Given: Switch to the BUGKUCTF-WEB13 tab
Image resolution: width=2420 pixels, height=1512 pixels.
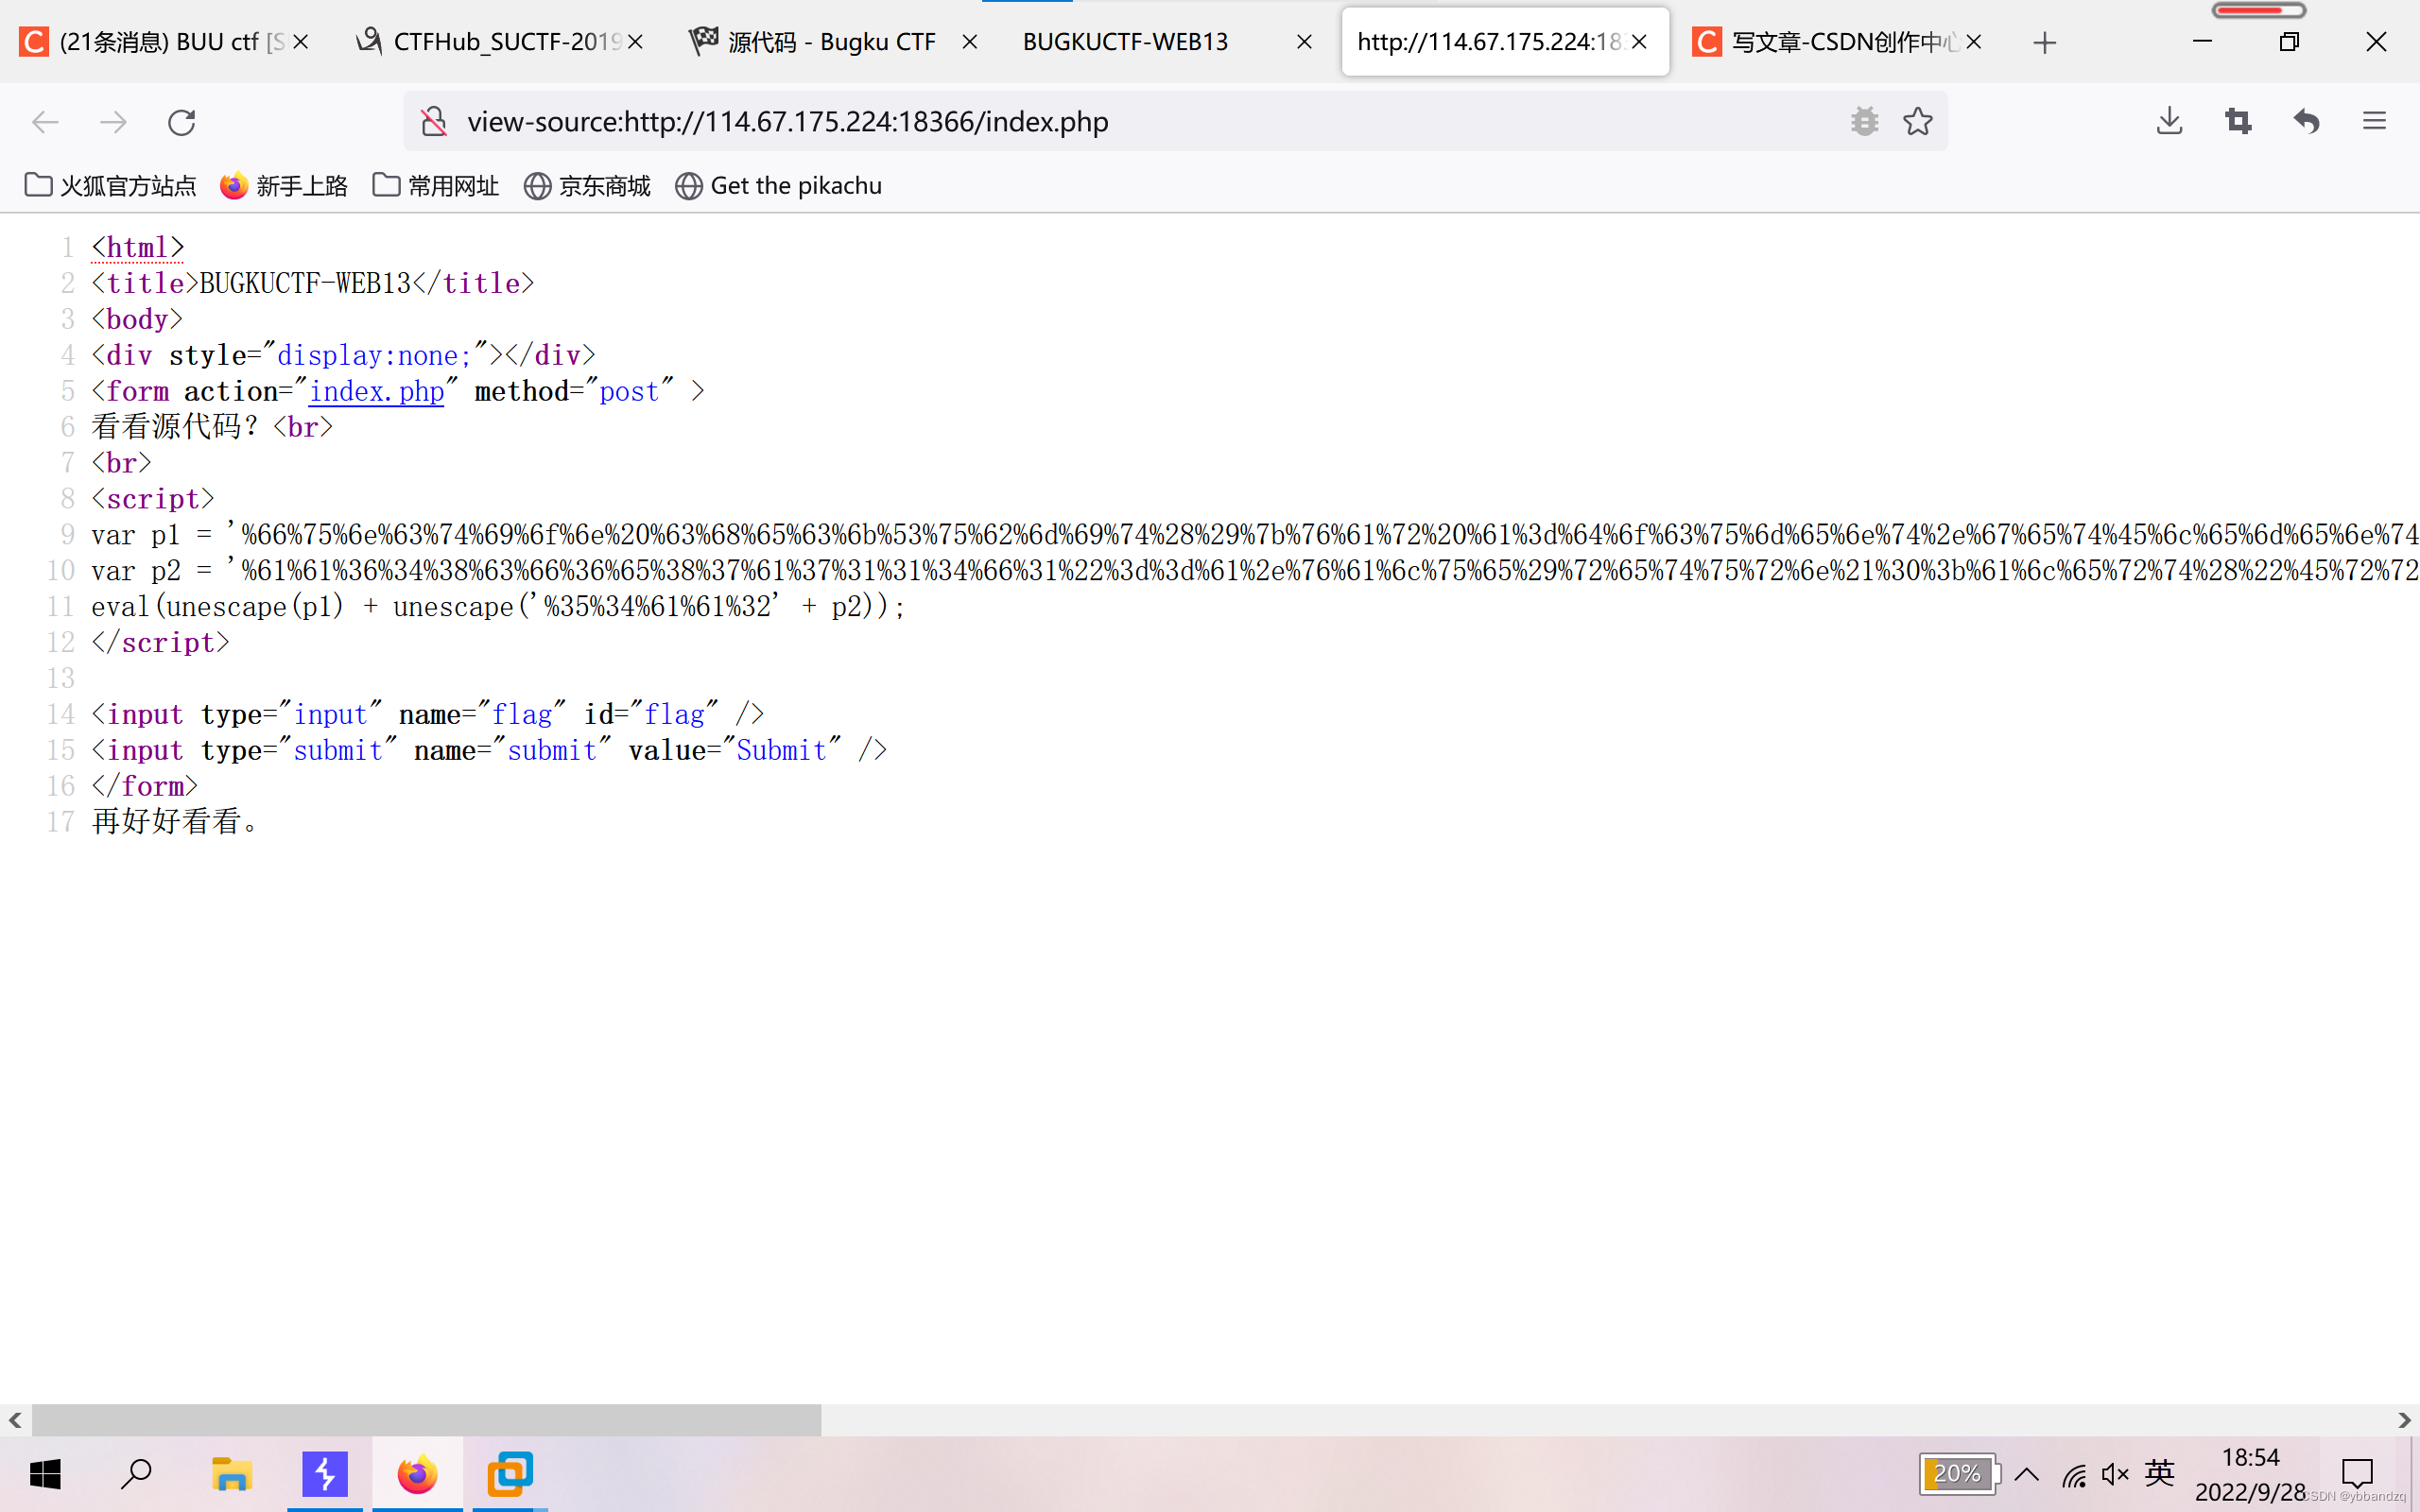Looking at the screenshot, I should 1125,42.
